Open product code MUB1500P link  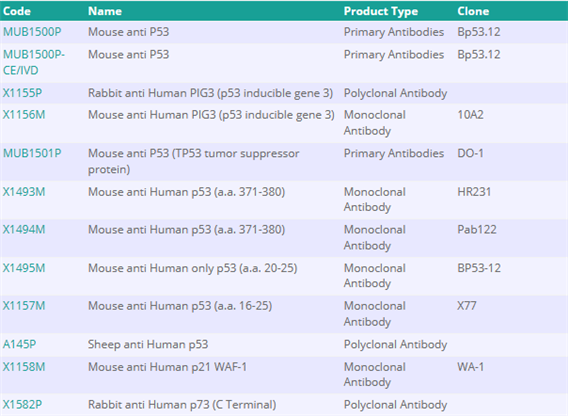(32, 32)
